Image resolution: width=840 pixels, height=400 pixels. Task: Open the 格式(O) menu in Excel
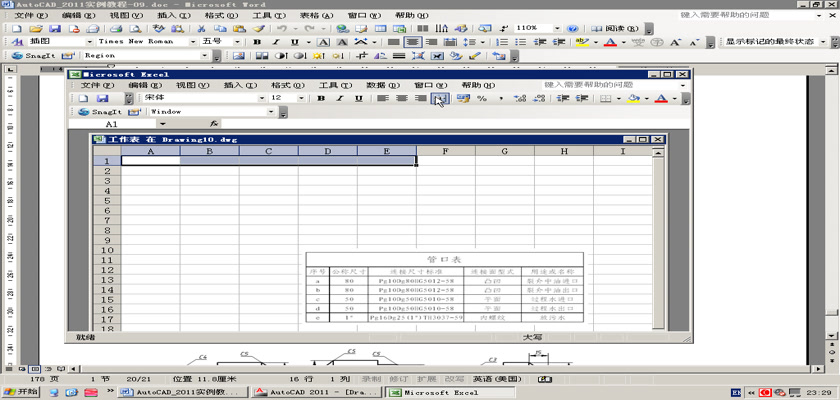point(288,85)
